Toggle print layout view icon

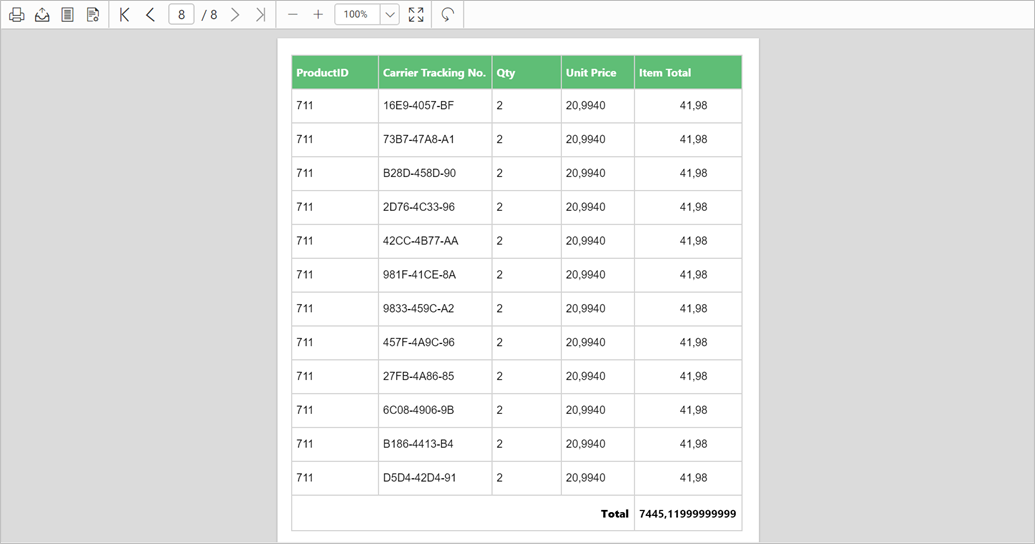[x=67, y=15]
